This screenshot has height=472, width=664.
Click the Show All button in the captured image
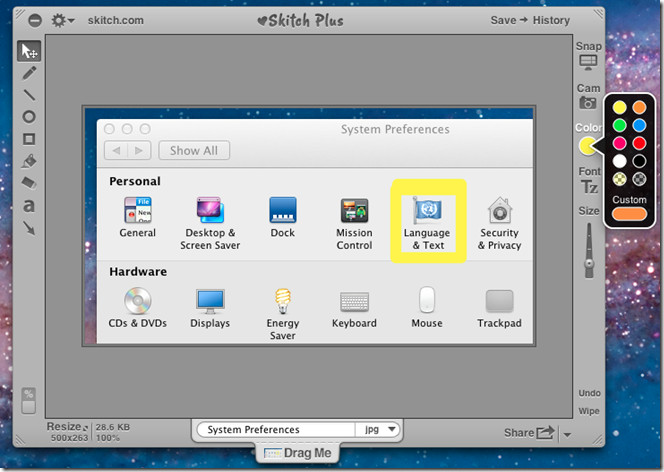[194, 150]
